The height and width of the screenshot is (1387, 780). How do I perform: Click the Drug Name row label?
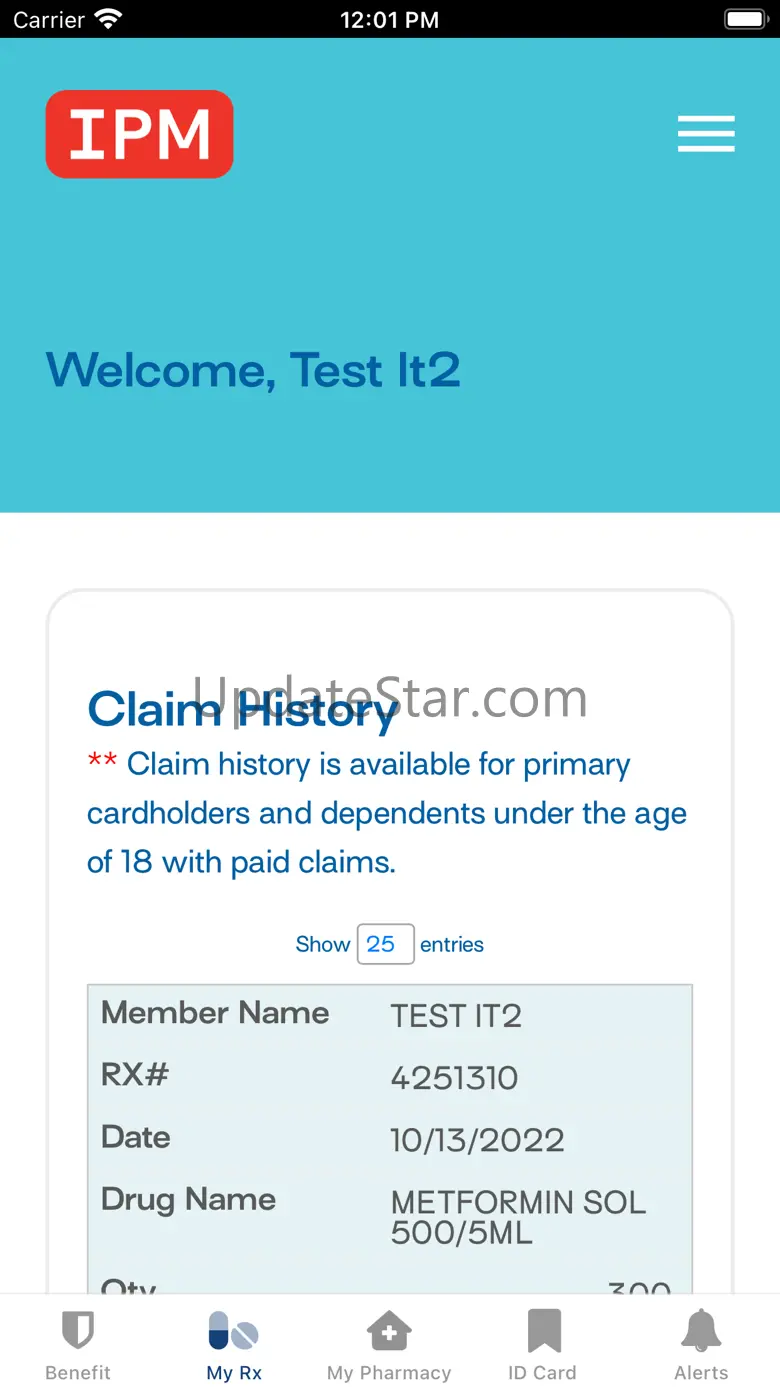[x=188, y=1199]
